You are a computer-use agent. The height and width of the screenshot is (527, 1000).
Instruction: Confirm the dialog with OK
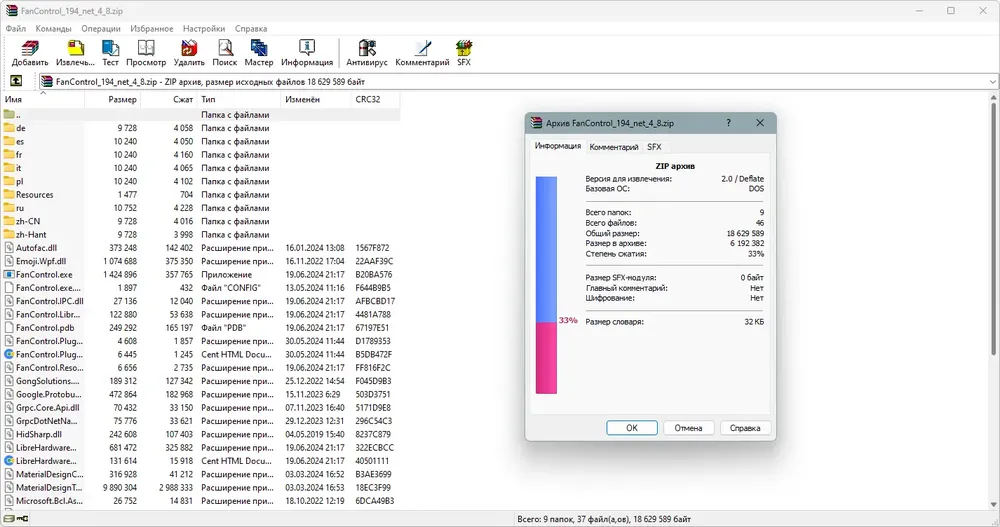(631, 428)
